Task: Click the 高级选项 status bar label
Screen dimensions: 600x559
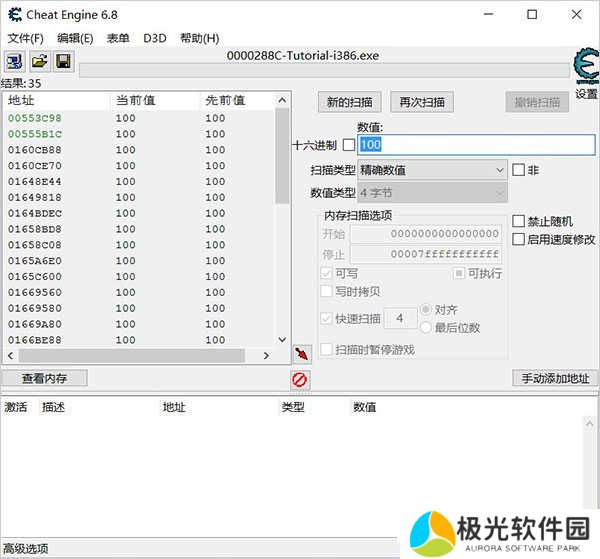Action: 26,549
